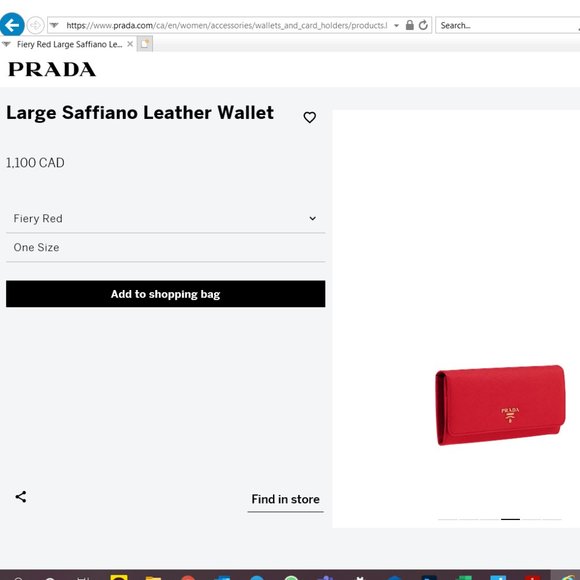Click the refresh page icon
The height and width of the screenshot is (580, 580).
click(x=423, y=26)
